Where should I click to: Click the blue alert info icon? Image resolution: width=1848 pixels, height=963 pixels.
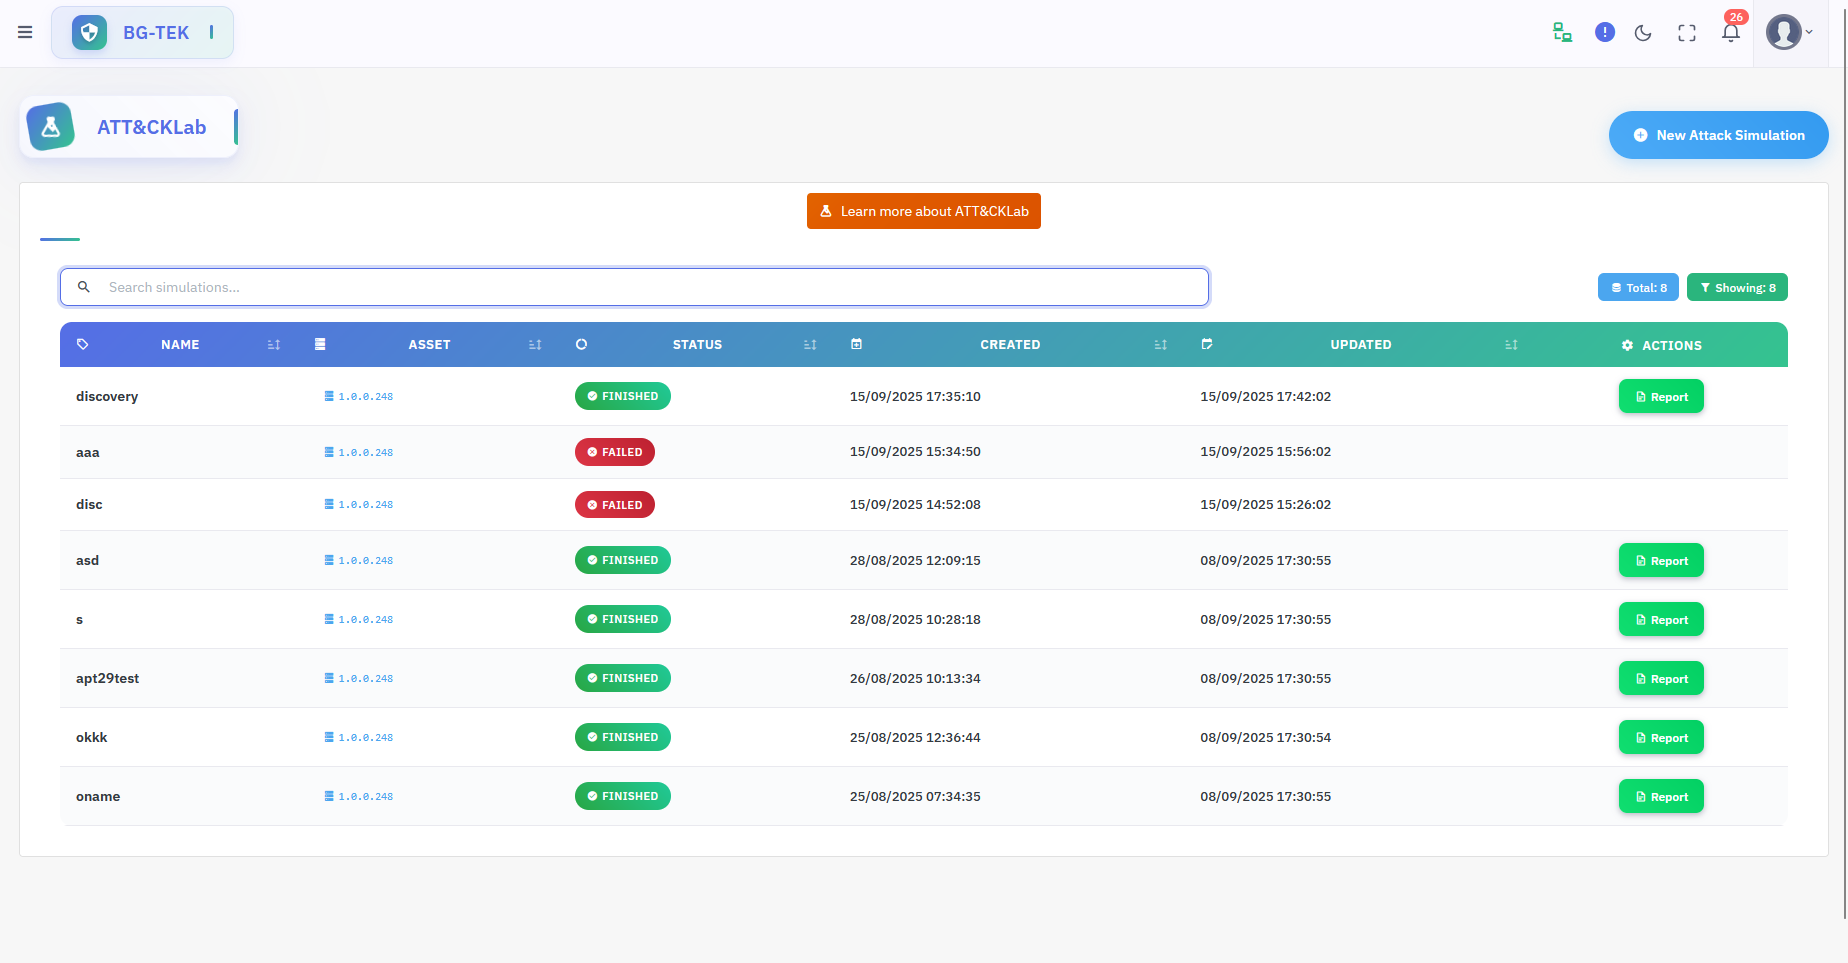[1604, 33]
